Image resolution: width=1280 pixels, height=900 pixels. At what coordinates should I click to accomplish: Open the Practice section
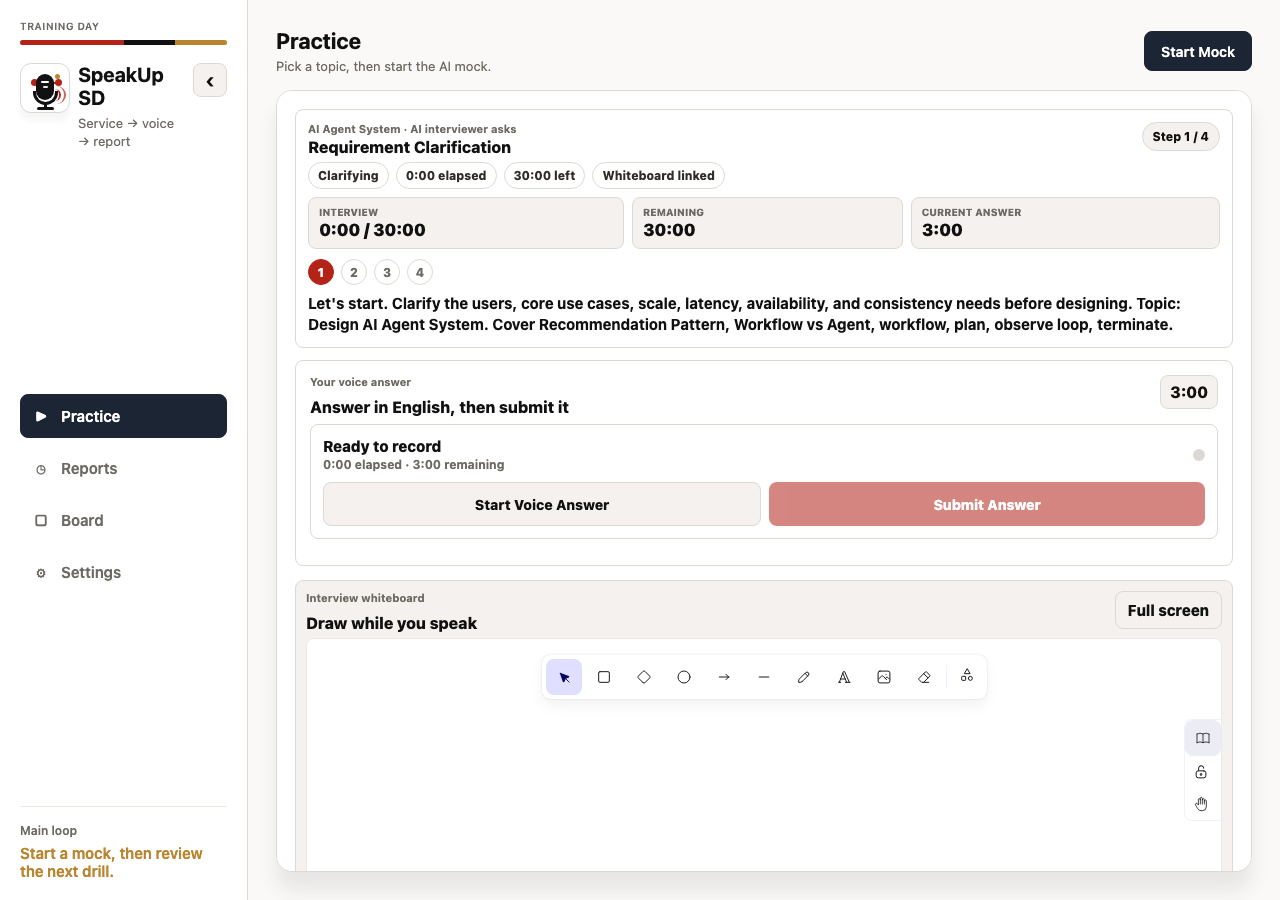click(123, 416)
